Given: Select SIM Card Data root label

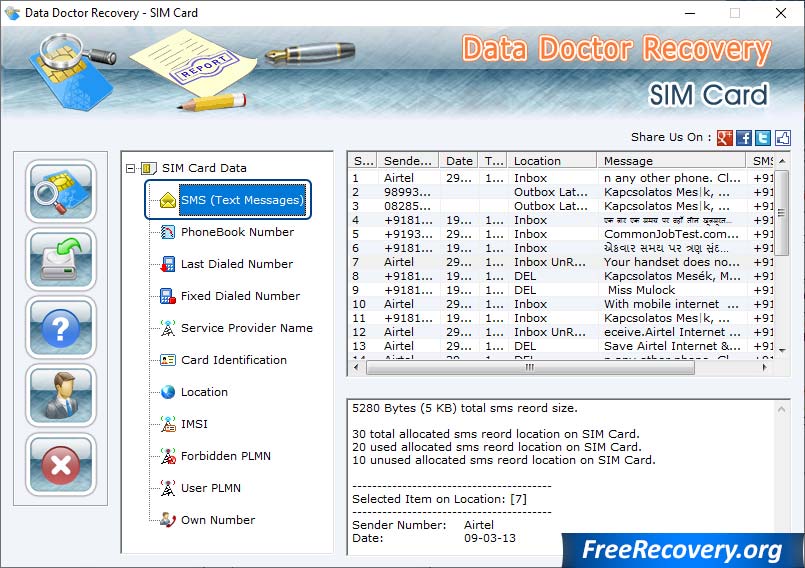Looking at the screenshot, I should coord(204,168).
